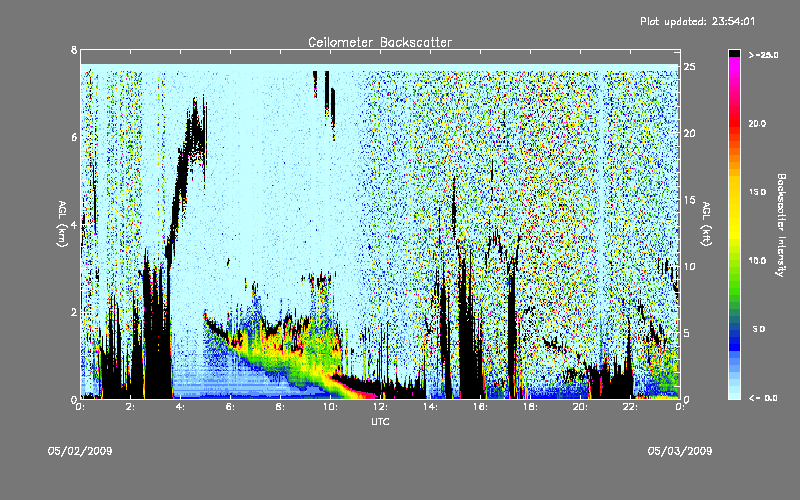Viewport: 800px width, 500px height.
Task: Pick the red band of the colorbar
Action: 734,124
